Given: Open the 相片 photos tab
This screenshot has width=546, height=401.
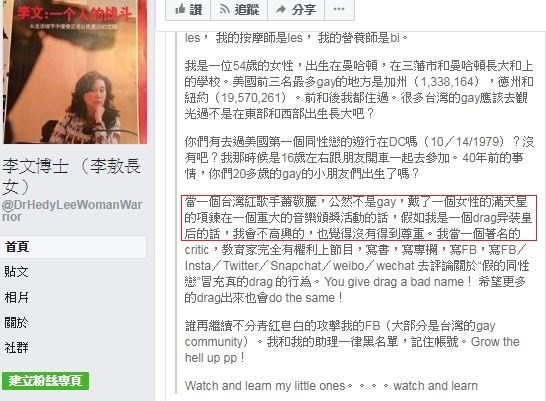Looking at the screenshot, I should click(73, 297).
